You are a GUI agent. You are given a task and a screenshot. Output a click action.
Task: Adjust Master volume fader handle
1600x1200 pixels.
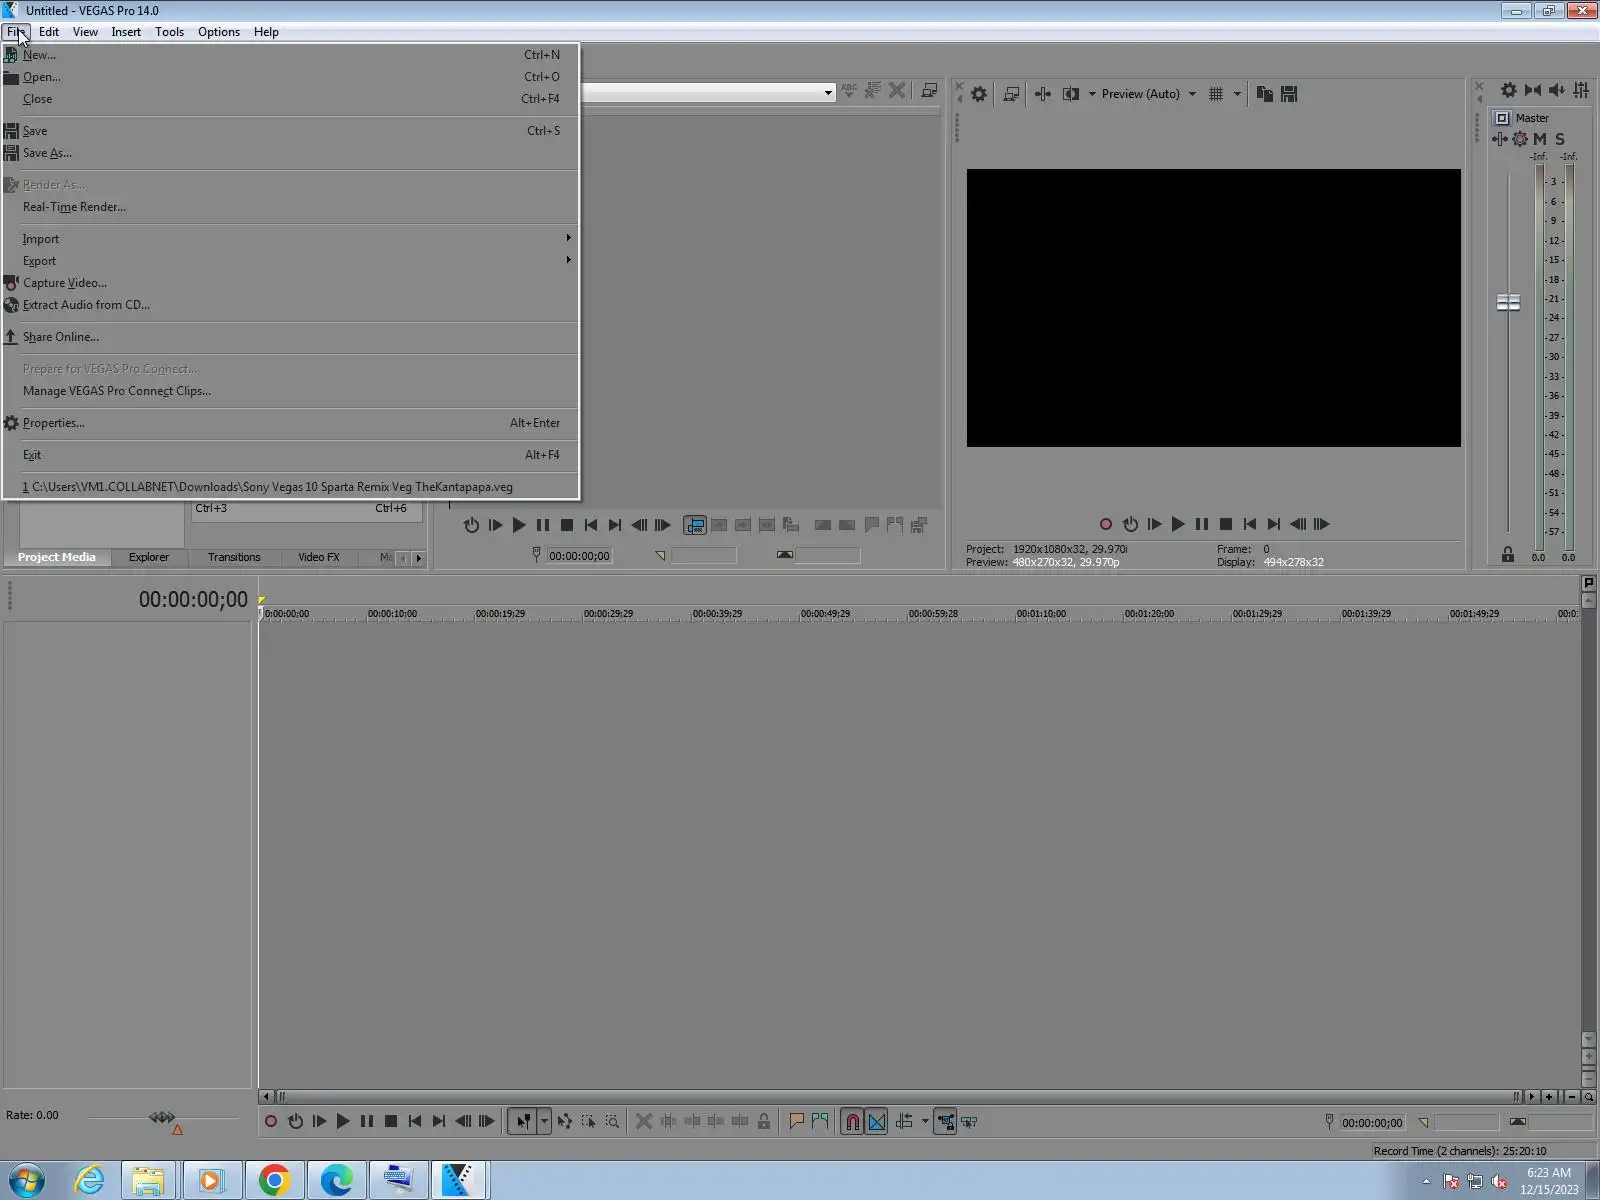coord(1508,302)
